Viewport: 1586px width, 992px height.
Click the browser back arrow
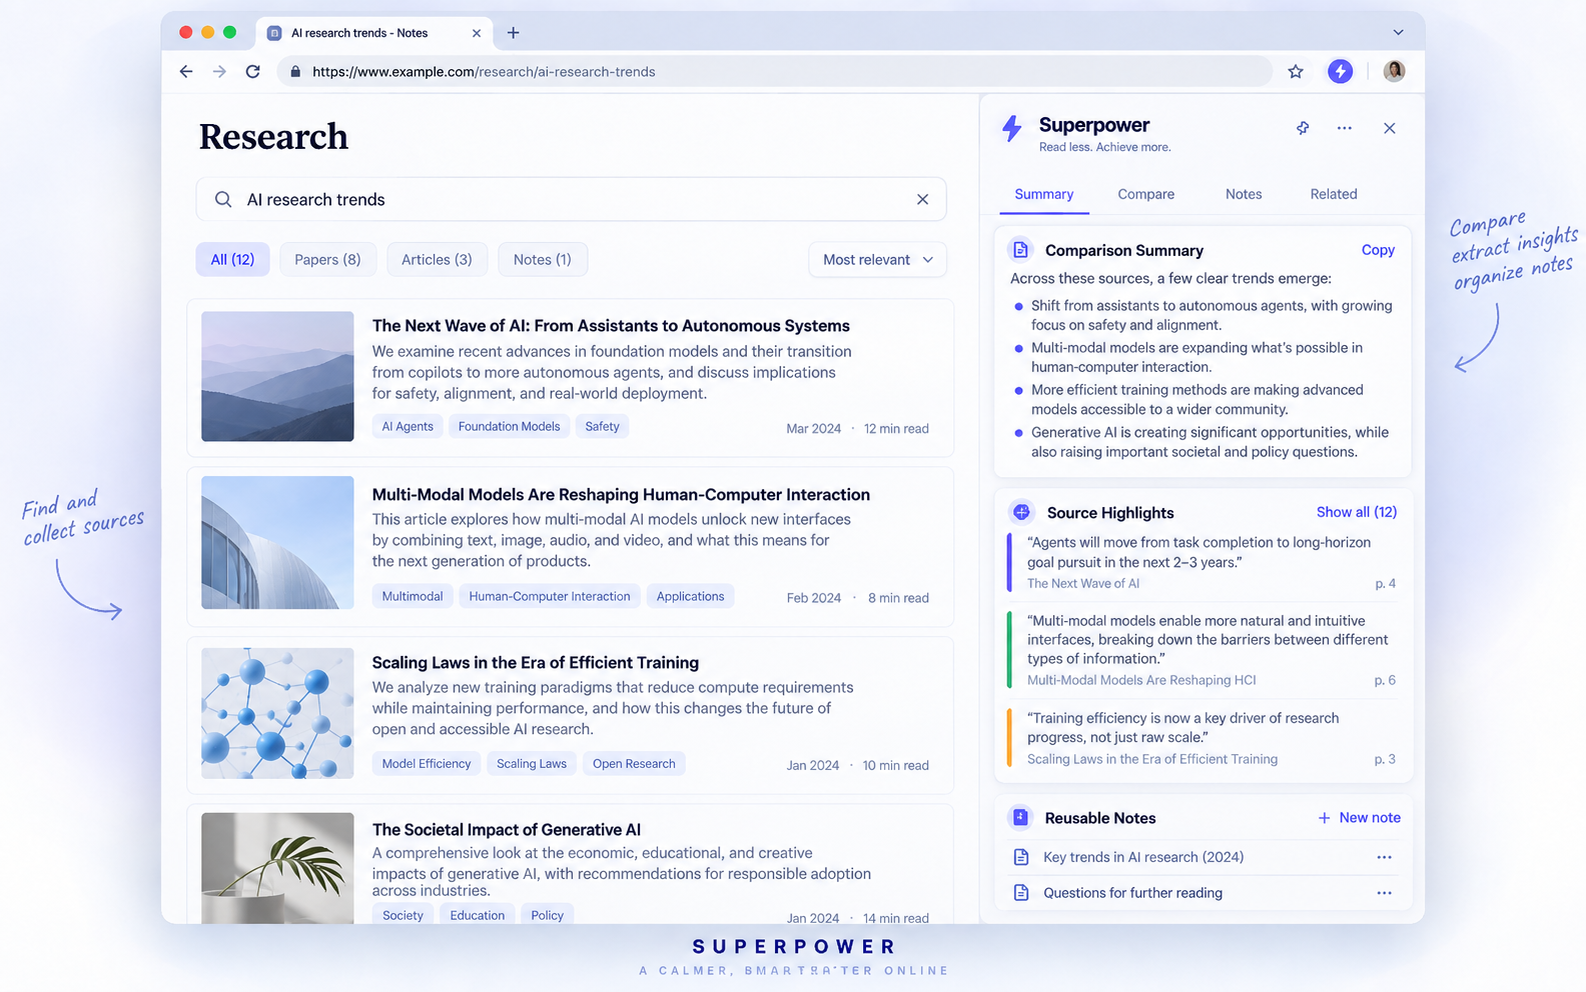186,72
